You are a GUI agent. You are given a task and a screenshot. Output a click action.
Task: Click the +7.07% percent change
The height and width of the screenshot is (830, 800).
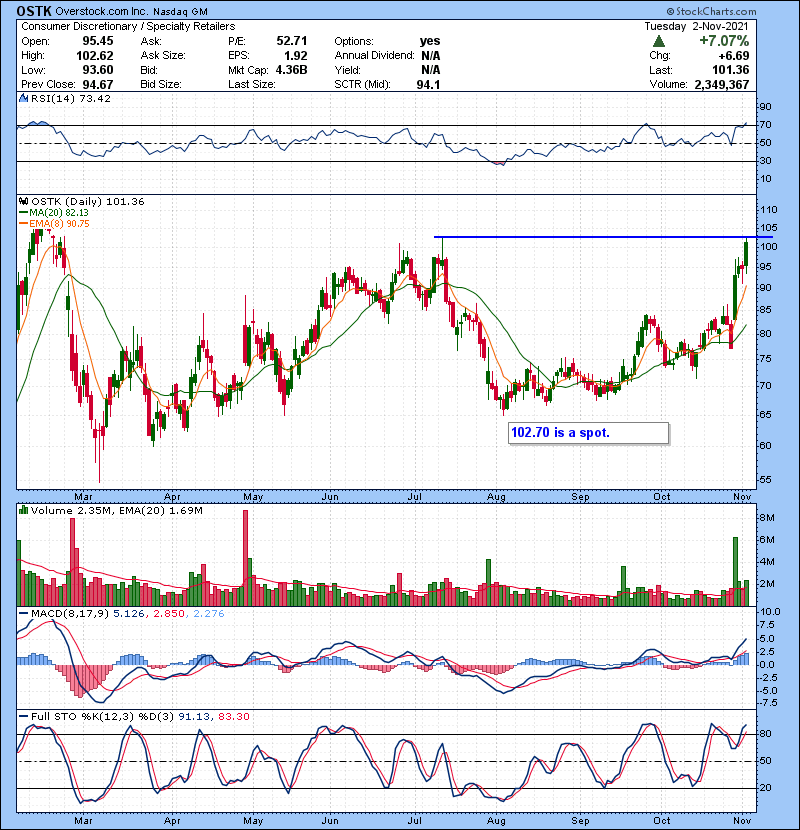tap(724, 41)
